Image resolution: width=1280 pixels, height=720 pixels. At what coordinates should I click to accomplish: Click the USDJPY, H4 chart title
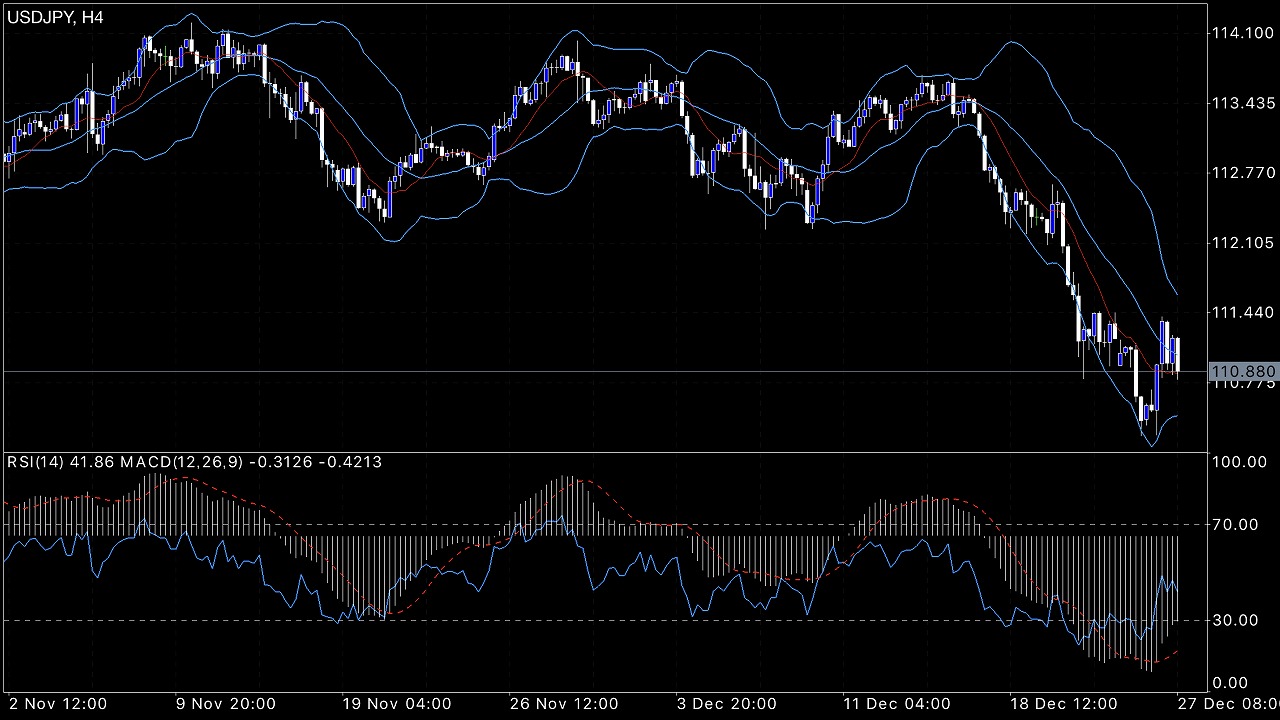[54, 18]
